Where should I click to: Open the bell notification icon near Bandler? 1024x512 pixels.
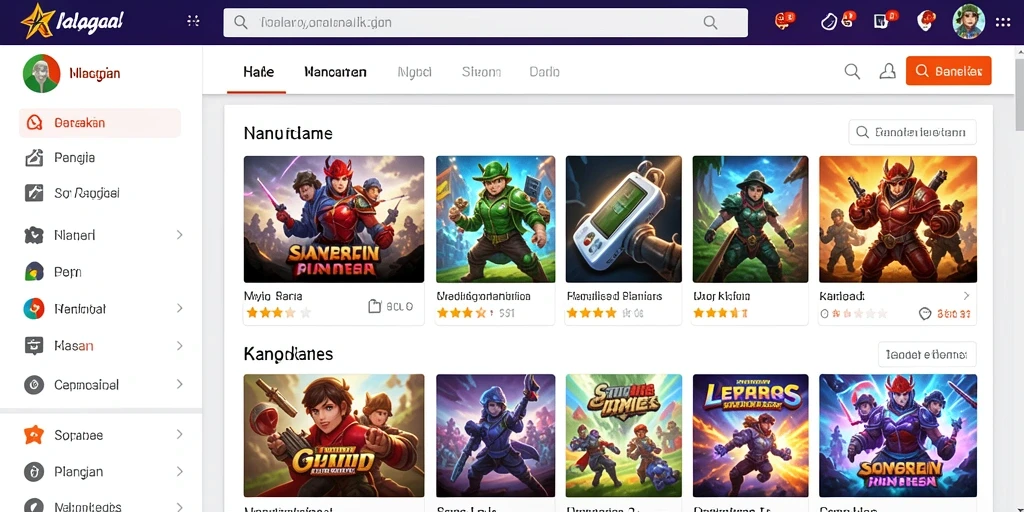[888, 71]
